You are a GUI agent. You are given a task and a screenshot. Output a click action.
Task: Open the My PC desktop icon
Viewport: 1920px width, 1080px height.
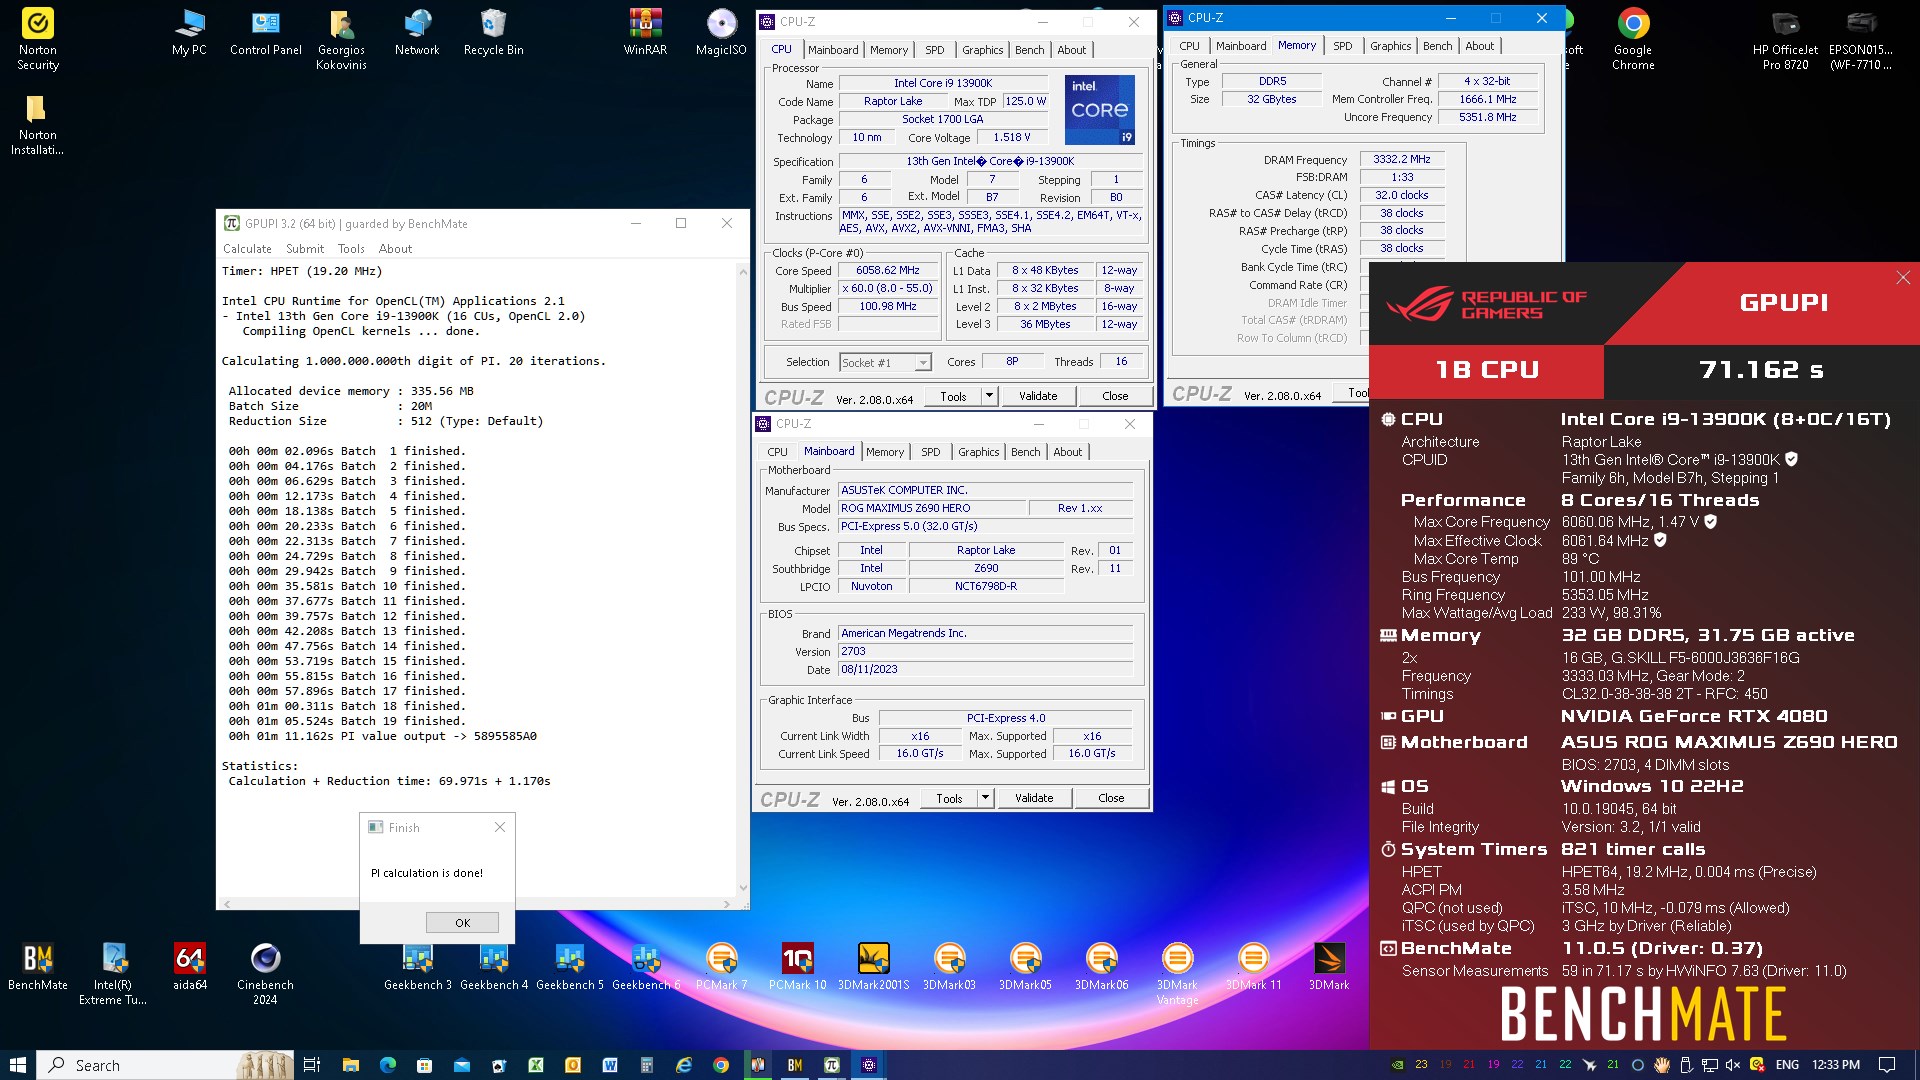(189, 33)
